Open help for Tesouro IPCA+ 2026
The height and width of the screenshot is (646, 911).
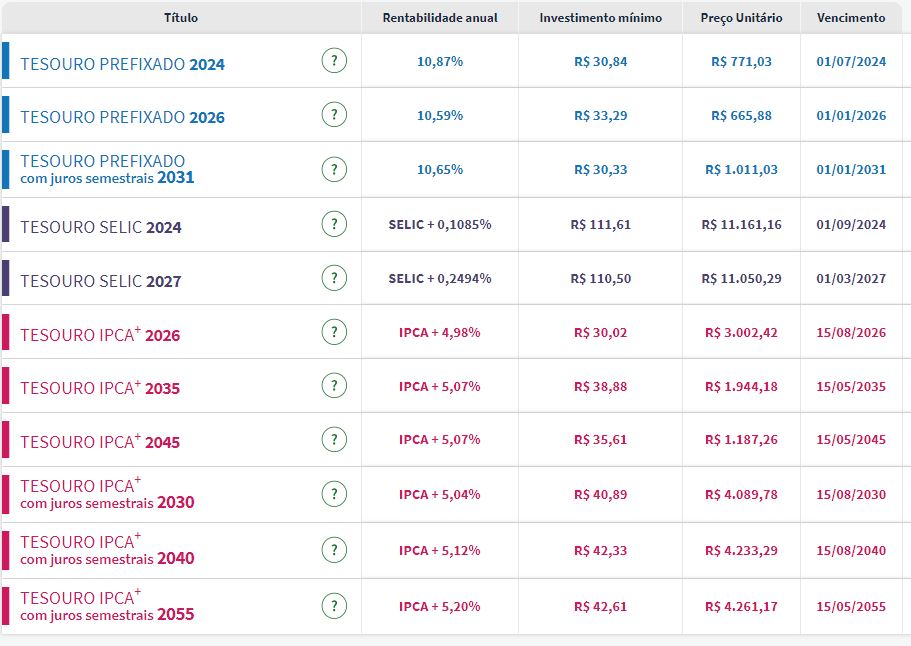[334, 332]
